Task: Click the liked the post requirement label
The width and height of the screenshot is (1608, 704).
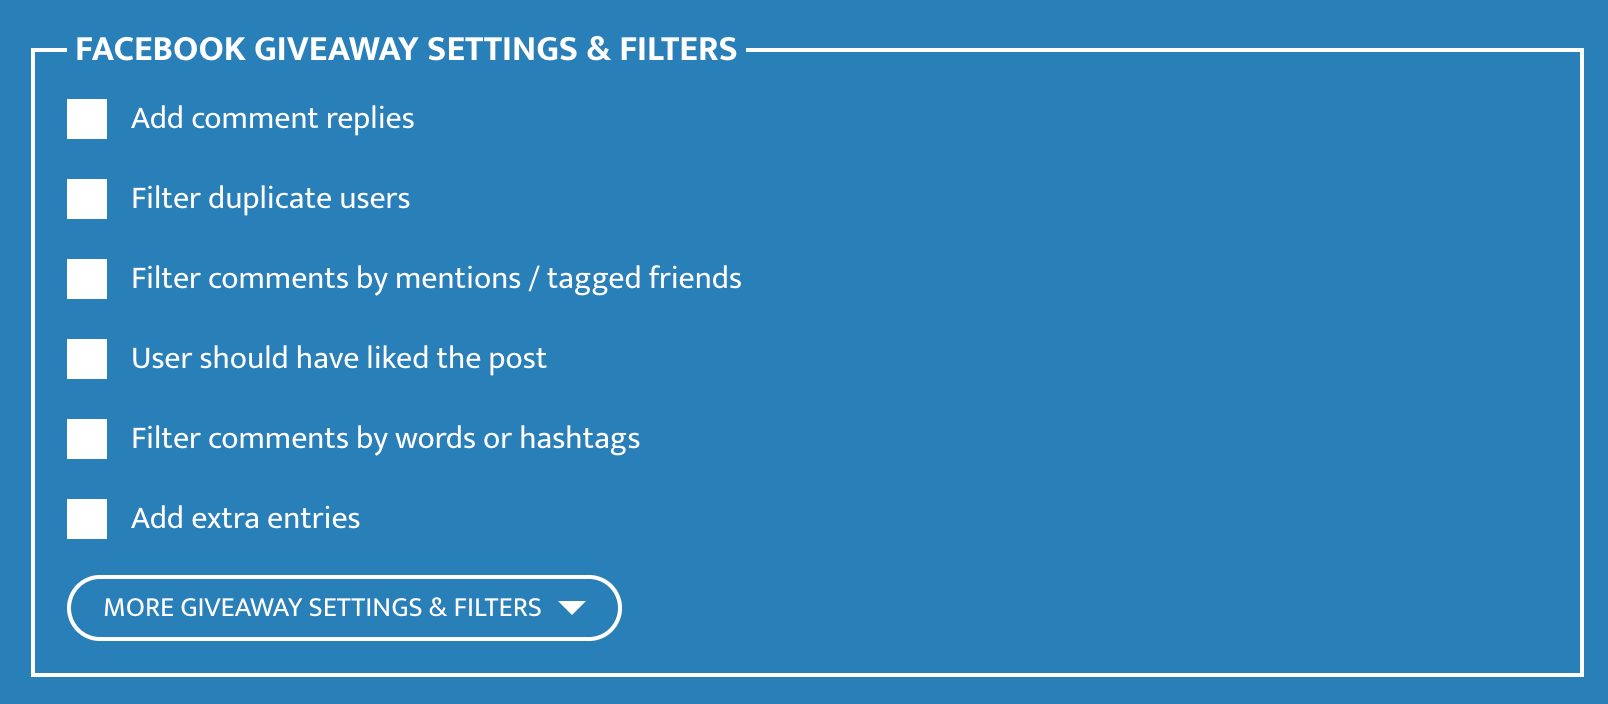Action: (x=338, y=358)
